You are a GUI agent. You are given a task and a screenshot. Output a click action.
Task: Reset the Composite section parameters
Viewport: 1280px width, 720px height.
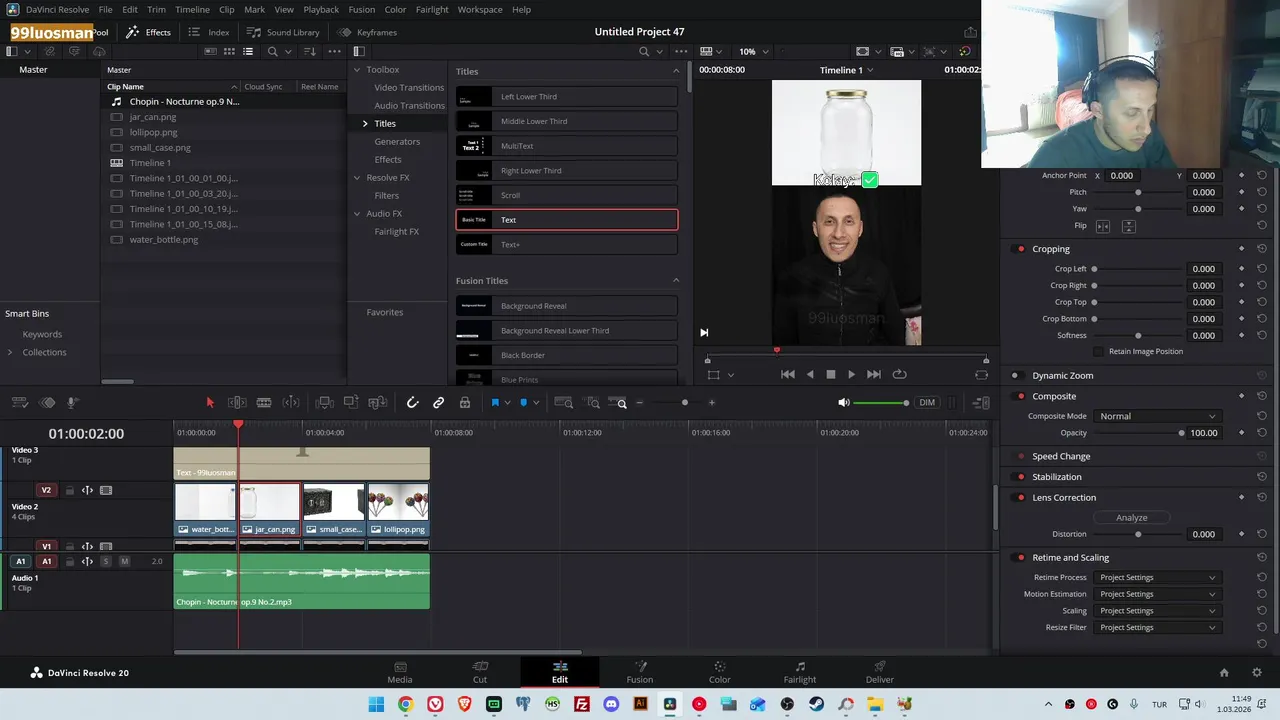tap(1262, 396)
